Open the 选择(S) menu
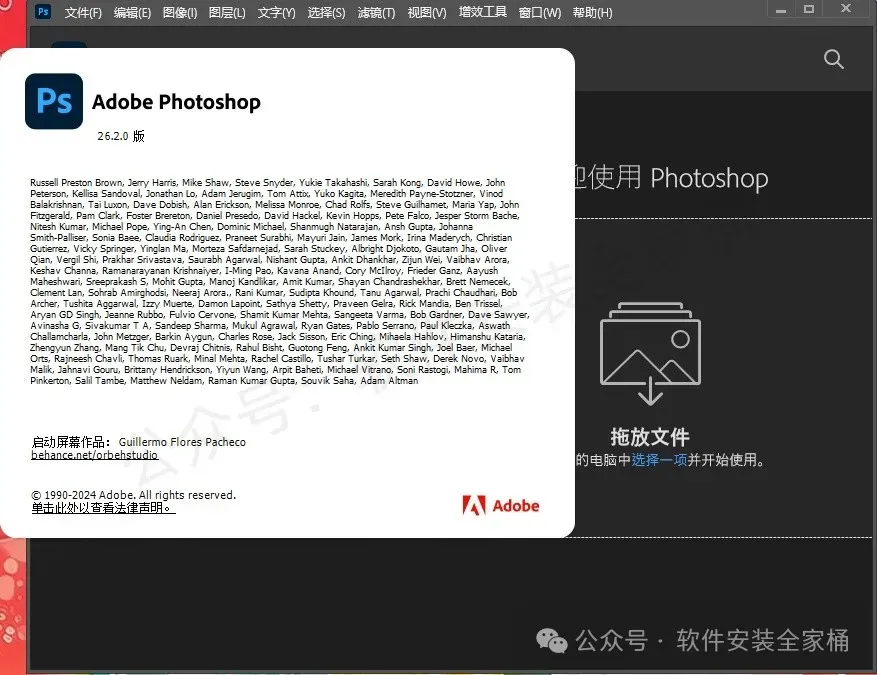The width and height of the screenshot is (877, 675). click(326, 12)
